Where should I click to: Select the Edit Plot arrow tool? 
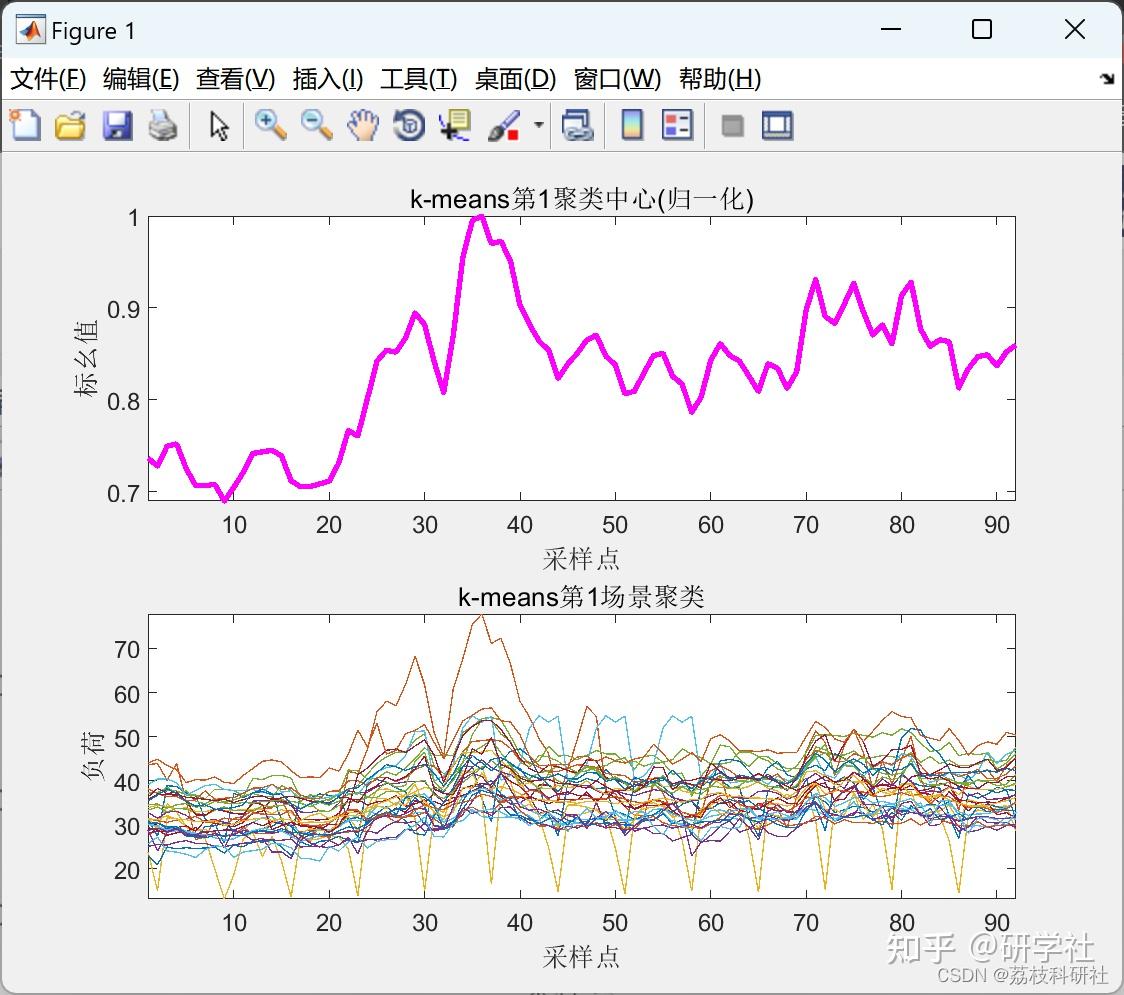tap(217, 125)
